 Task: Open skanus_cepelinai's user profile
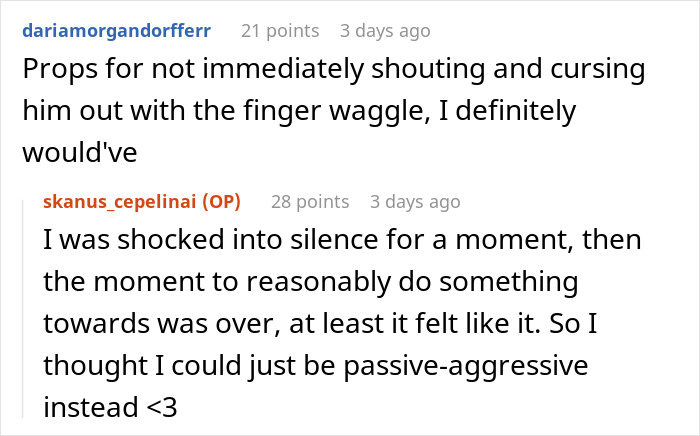120,202
